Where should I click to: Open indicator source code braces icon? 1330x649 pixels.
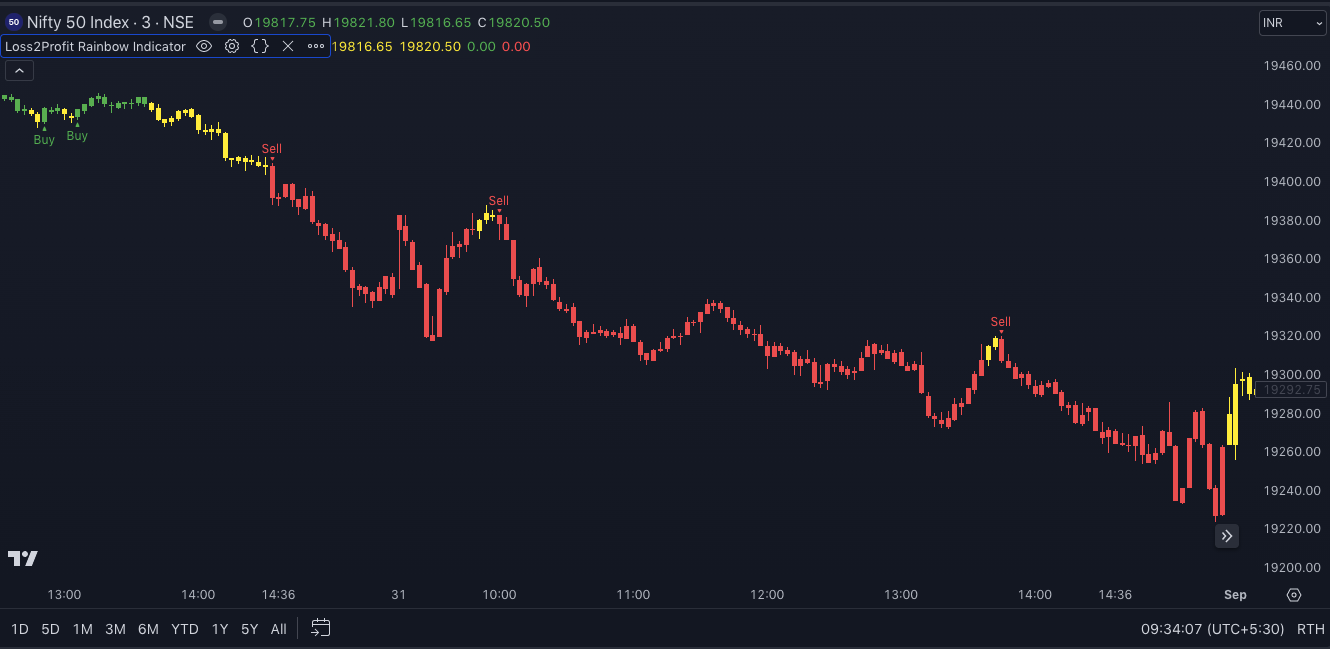[260, 46]
